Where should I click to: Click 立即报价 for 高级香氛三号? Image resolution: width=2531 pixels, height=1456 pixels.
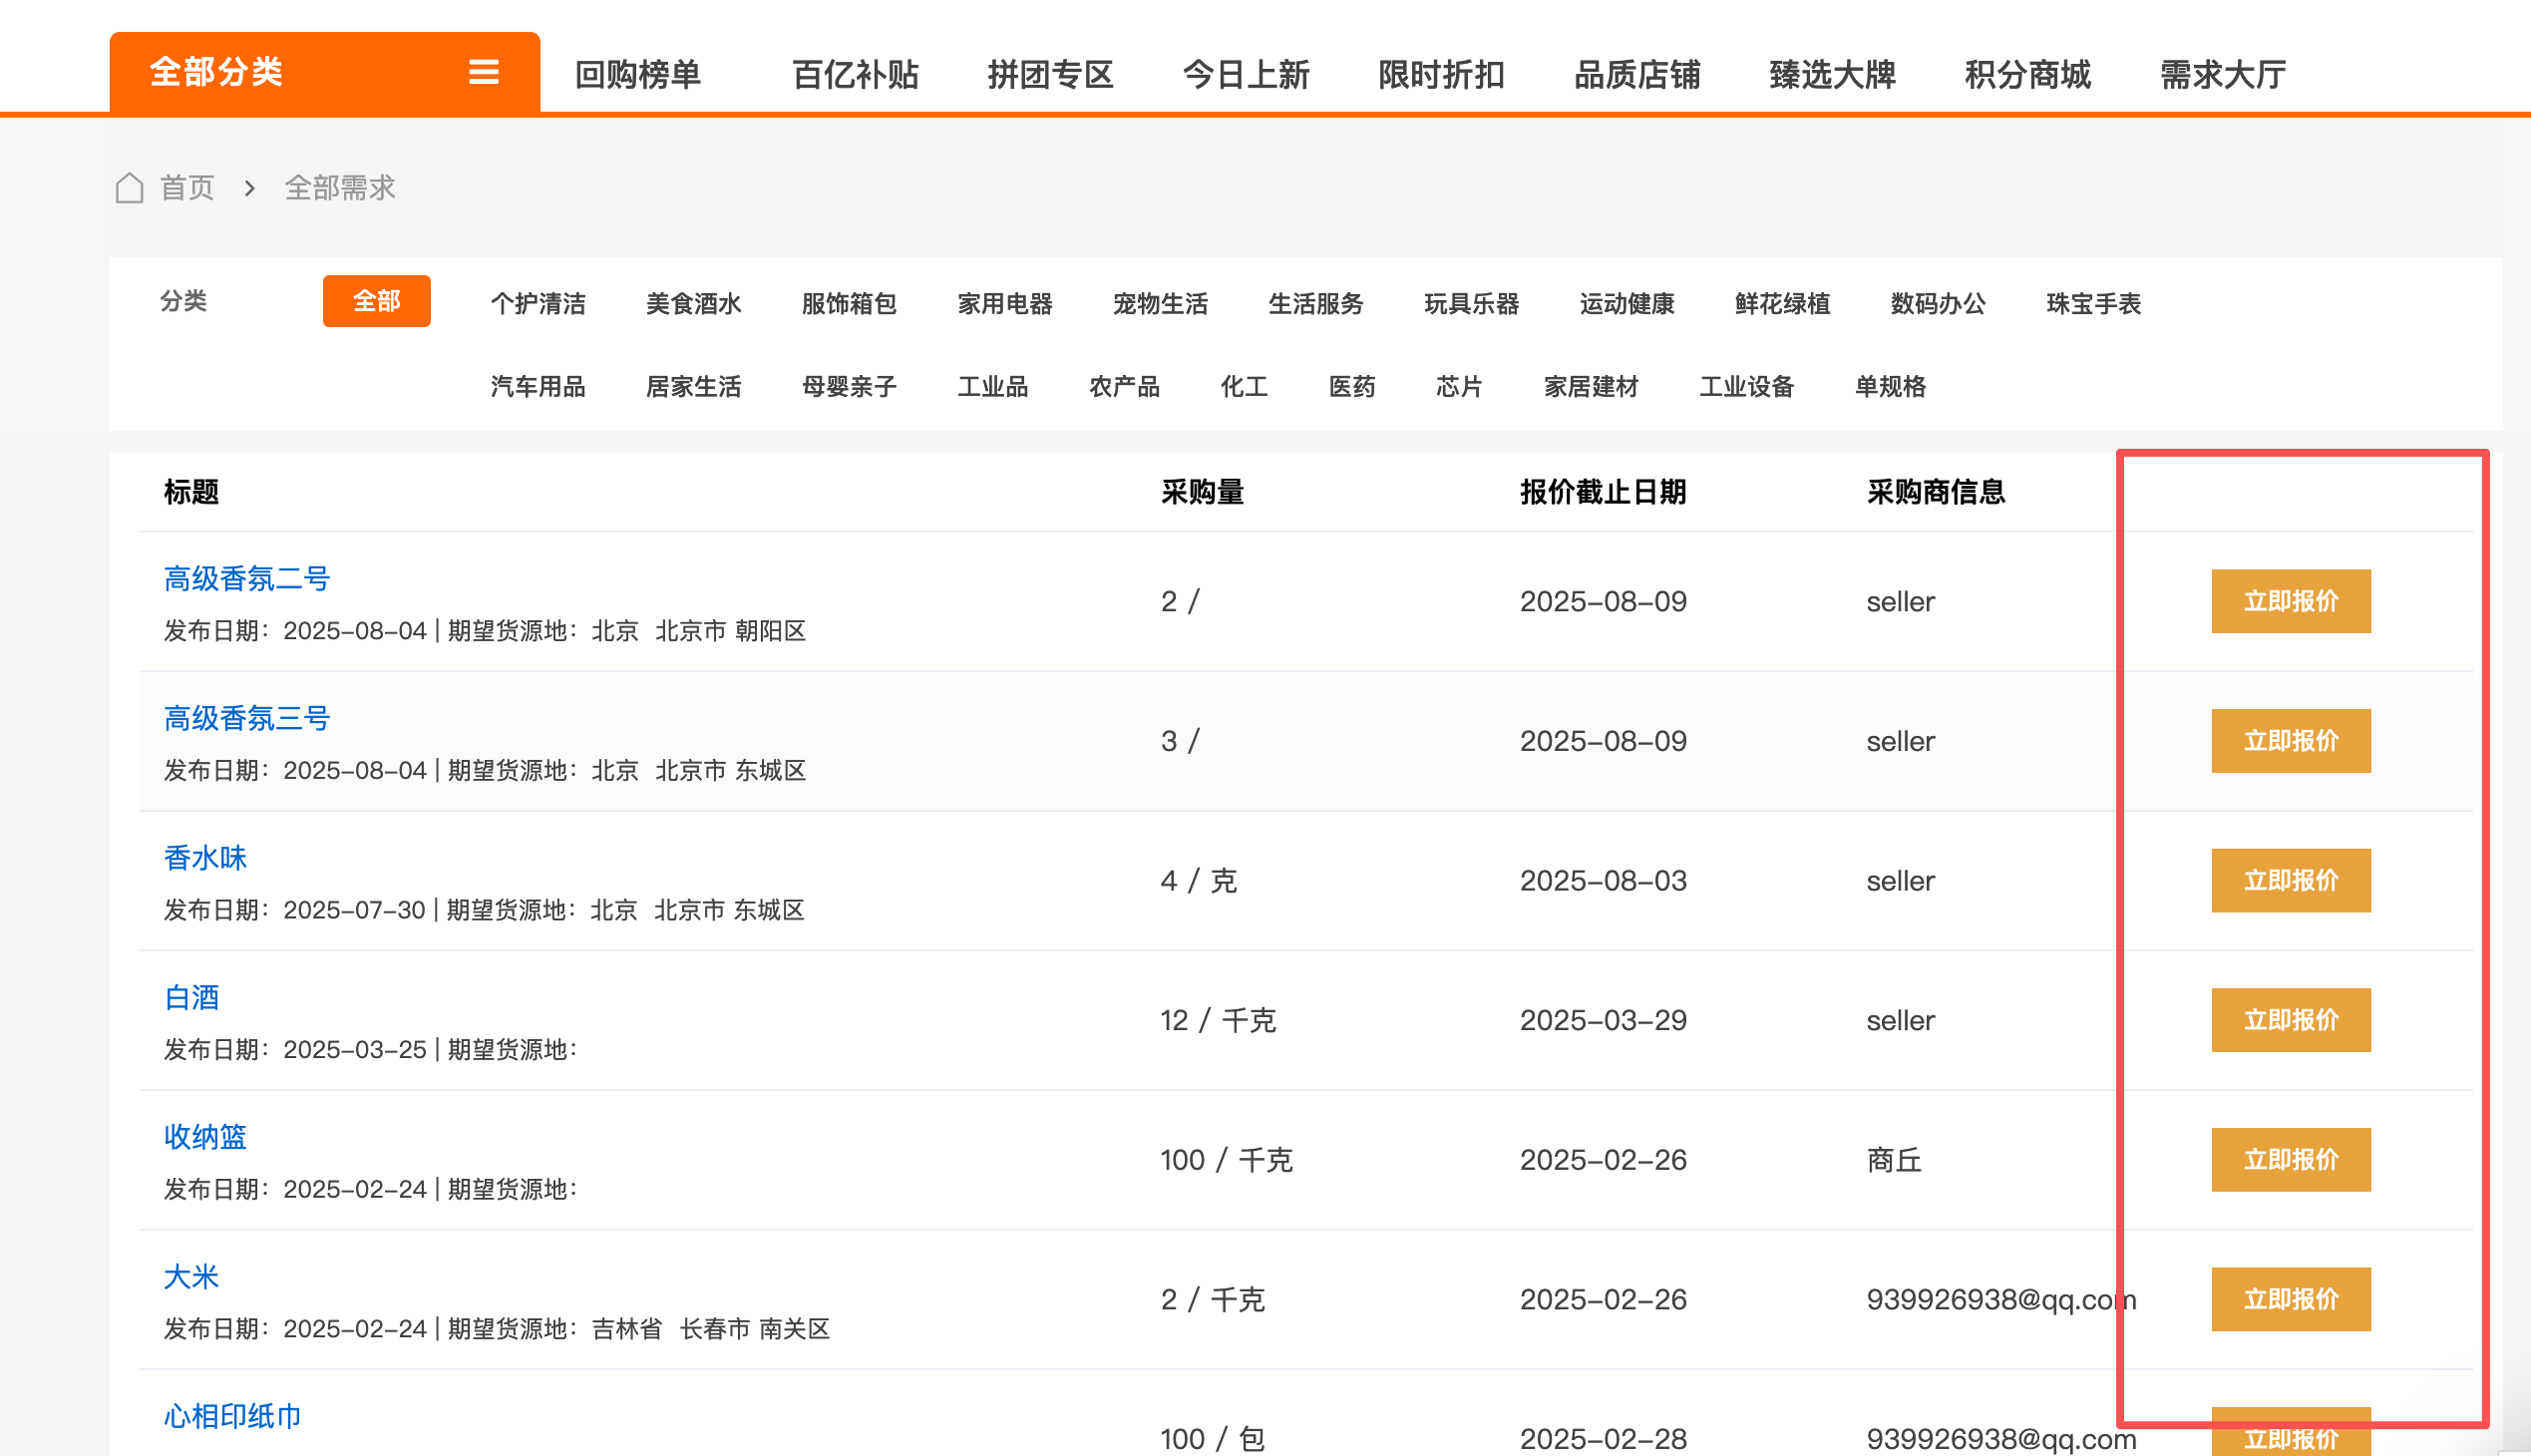2290,741
